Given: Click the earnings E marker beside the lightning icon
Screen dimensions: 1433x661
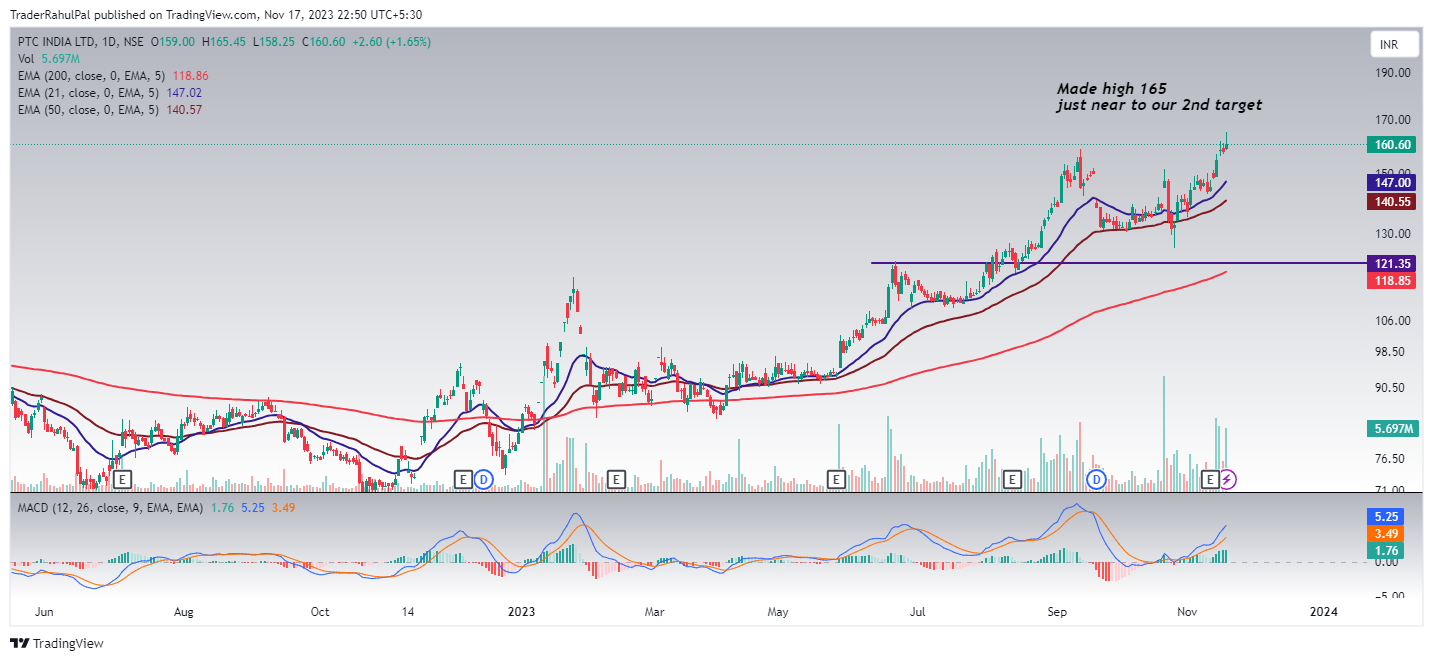Looking at the screenshot, I should (1210, 480).
